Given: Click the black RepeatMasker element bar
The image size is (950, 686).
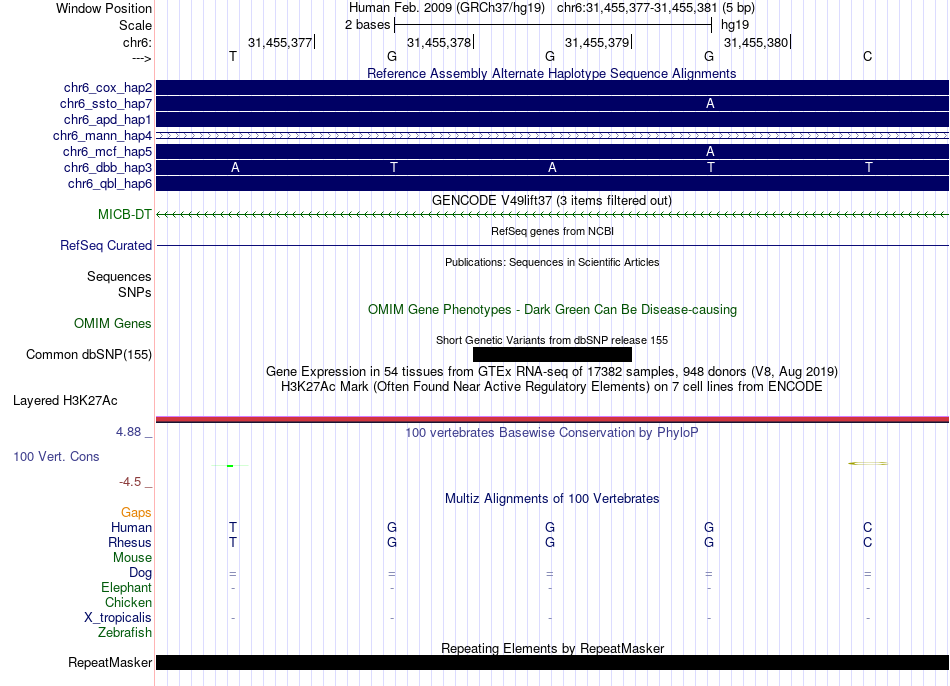Looking at the screenshot, I should [553, 662].
